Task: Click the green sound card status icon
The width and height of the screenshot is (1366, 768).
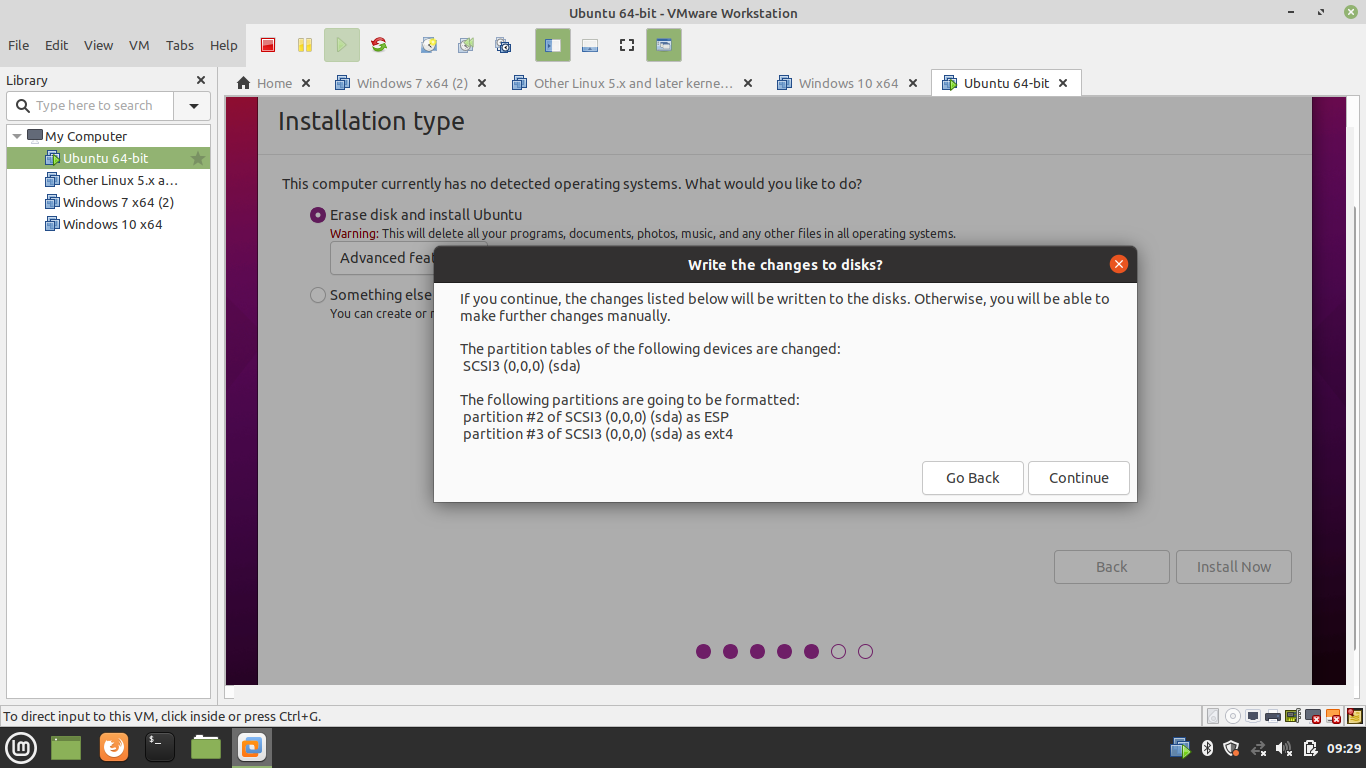Action: click(1293, 716)
